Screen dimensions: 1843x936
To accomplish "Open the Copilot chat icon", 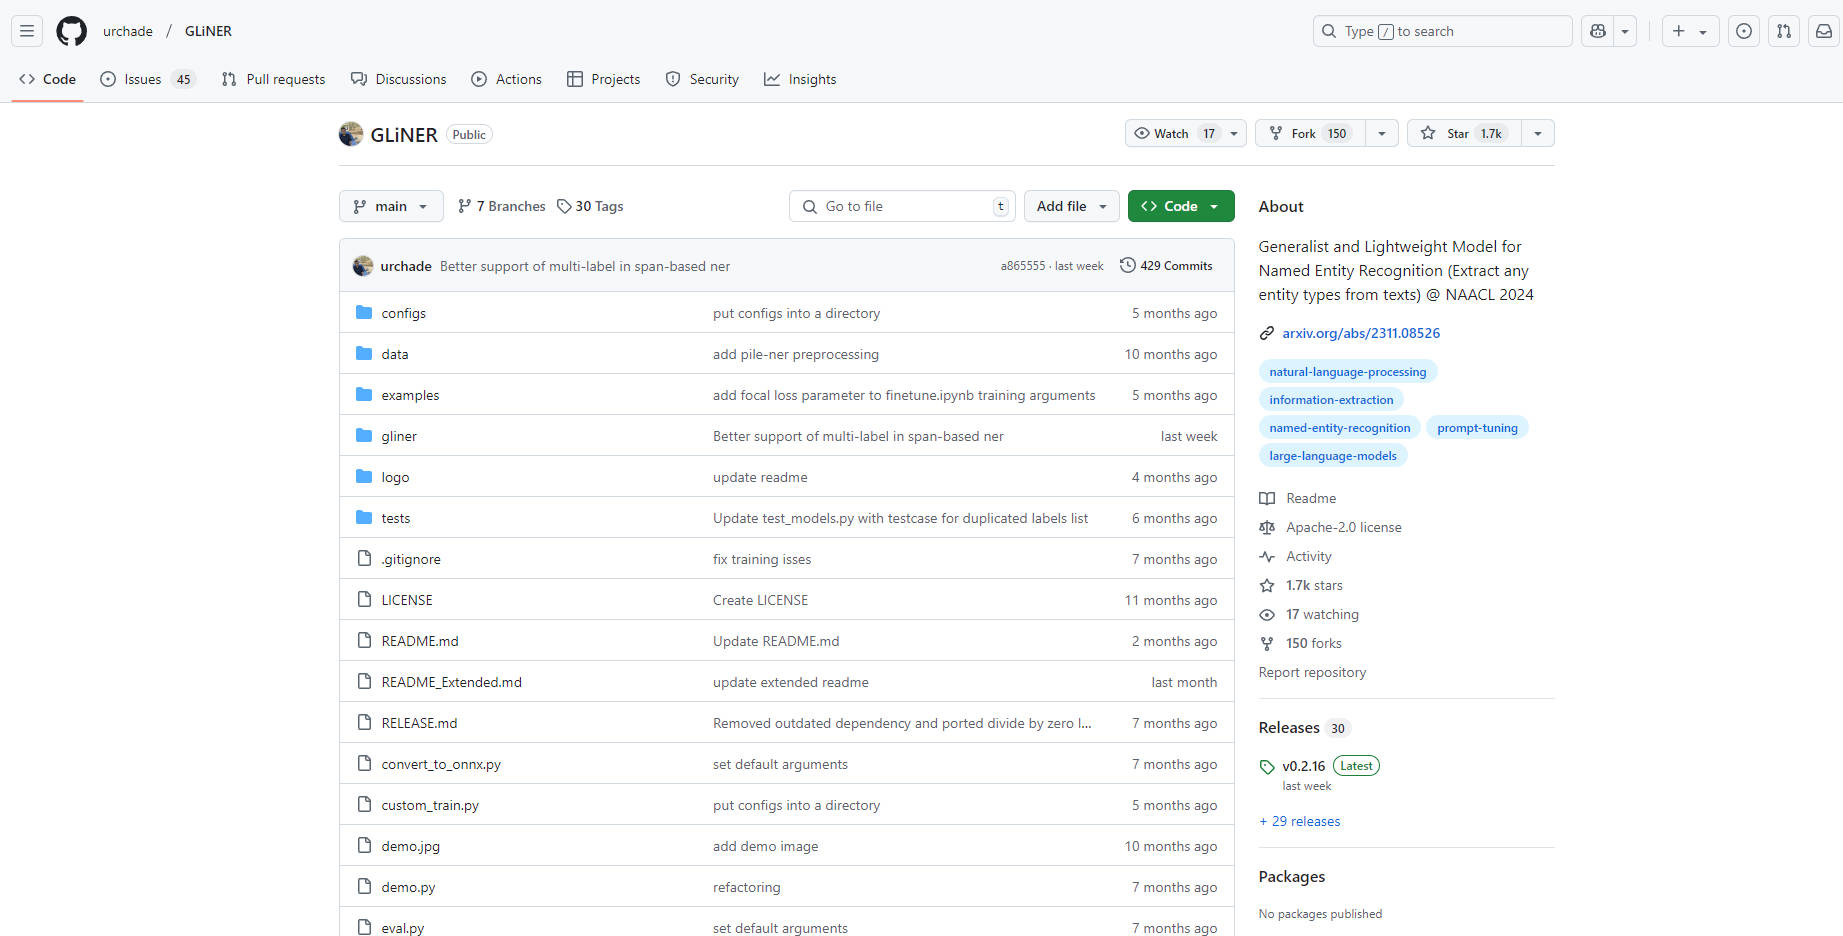I will click(1598, 31).
